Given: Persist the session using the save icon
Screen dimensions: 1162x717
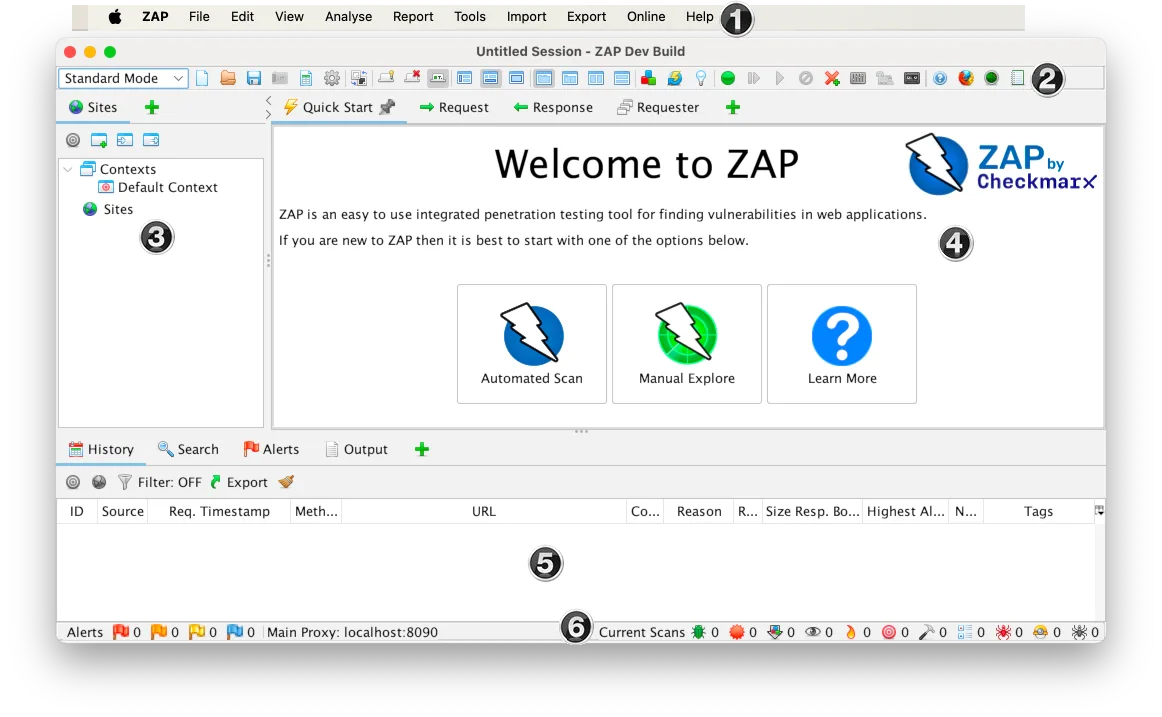Looking at the screenshot, I should pyautogui.click(x=253, y=77).
